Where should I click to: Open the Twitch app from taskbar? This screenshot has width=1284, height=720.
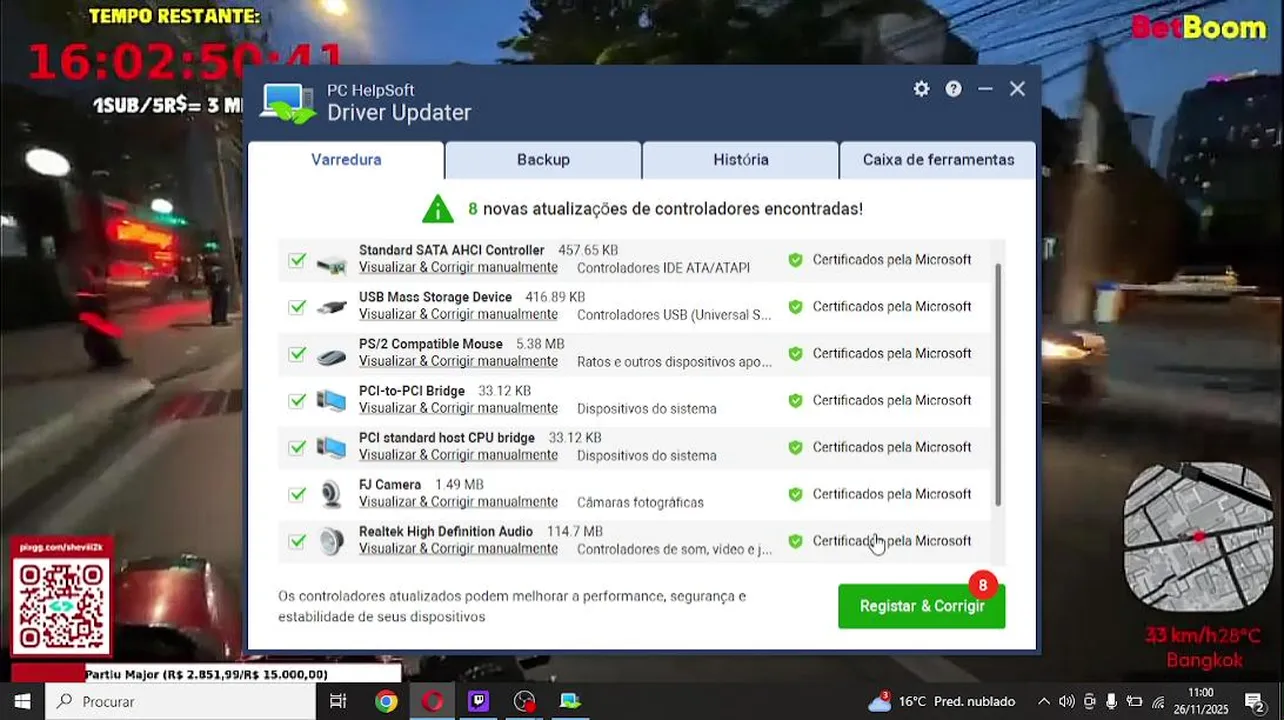478,701
